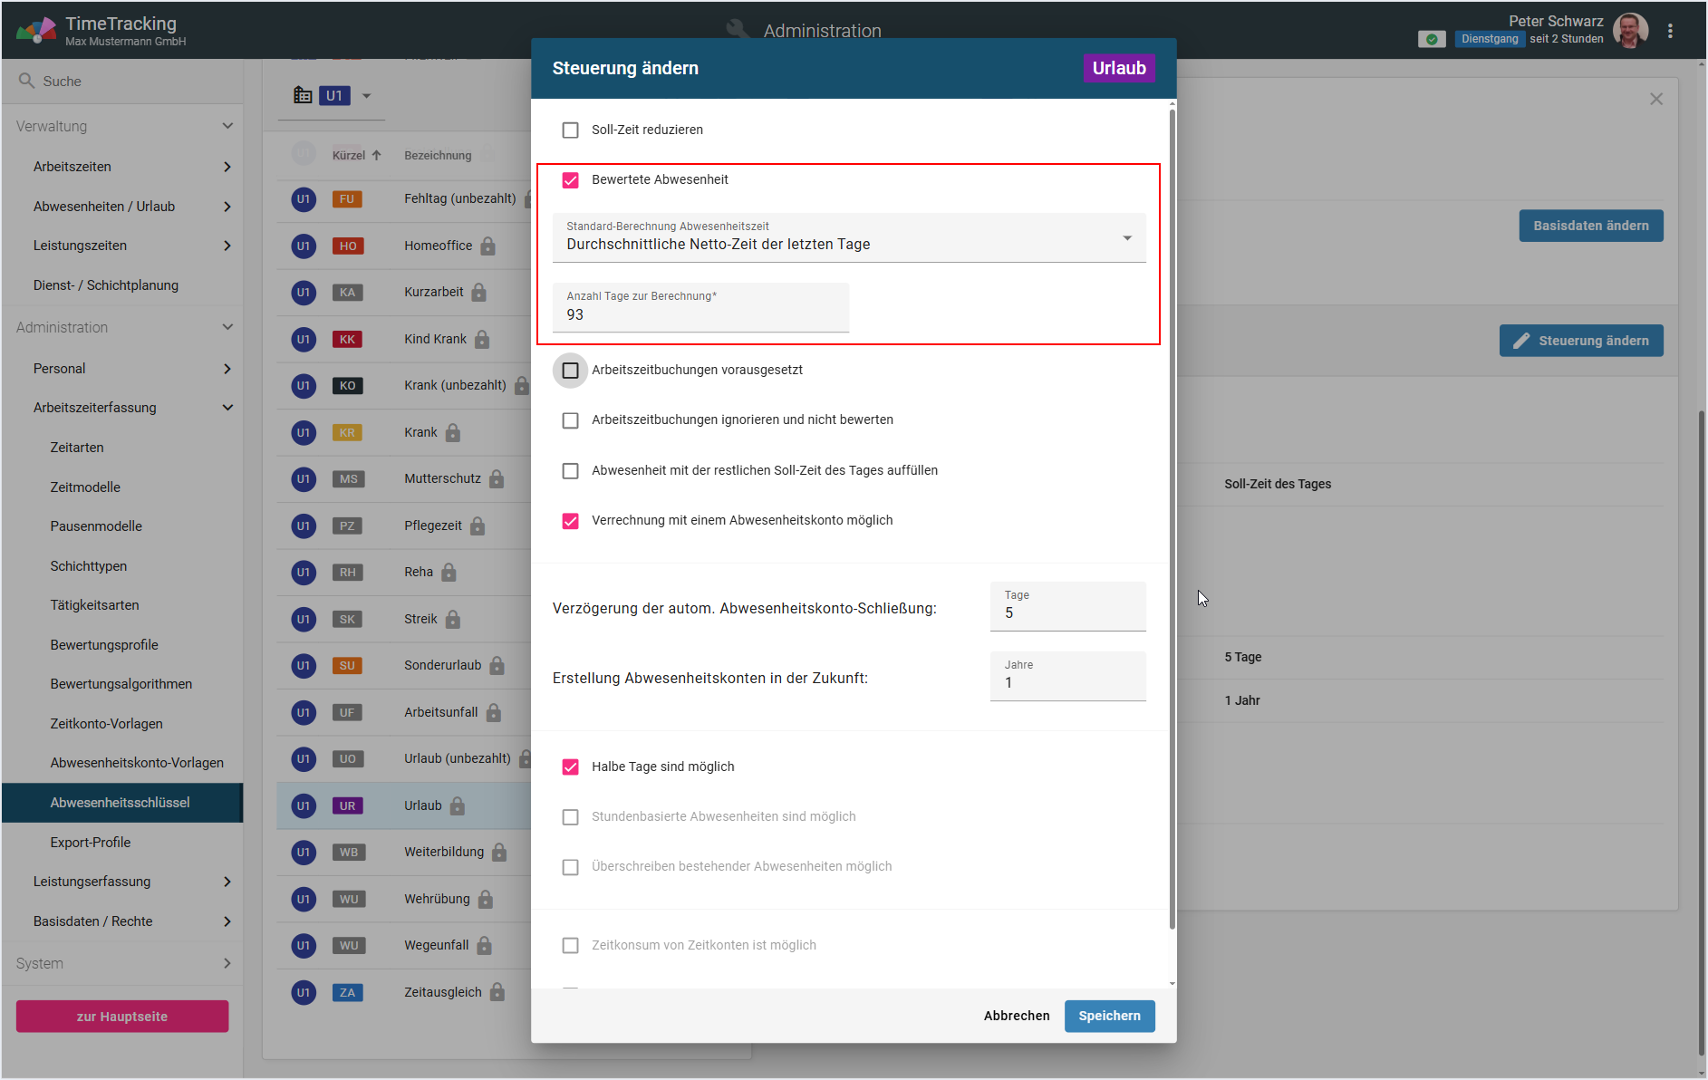This screenshot has height=1080, width=1708.
Task: Click the green status indicator icon
Action: (1431, 39)
